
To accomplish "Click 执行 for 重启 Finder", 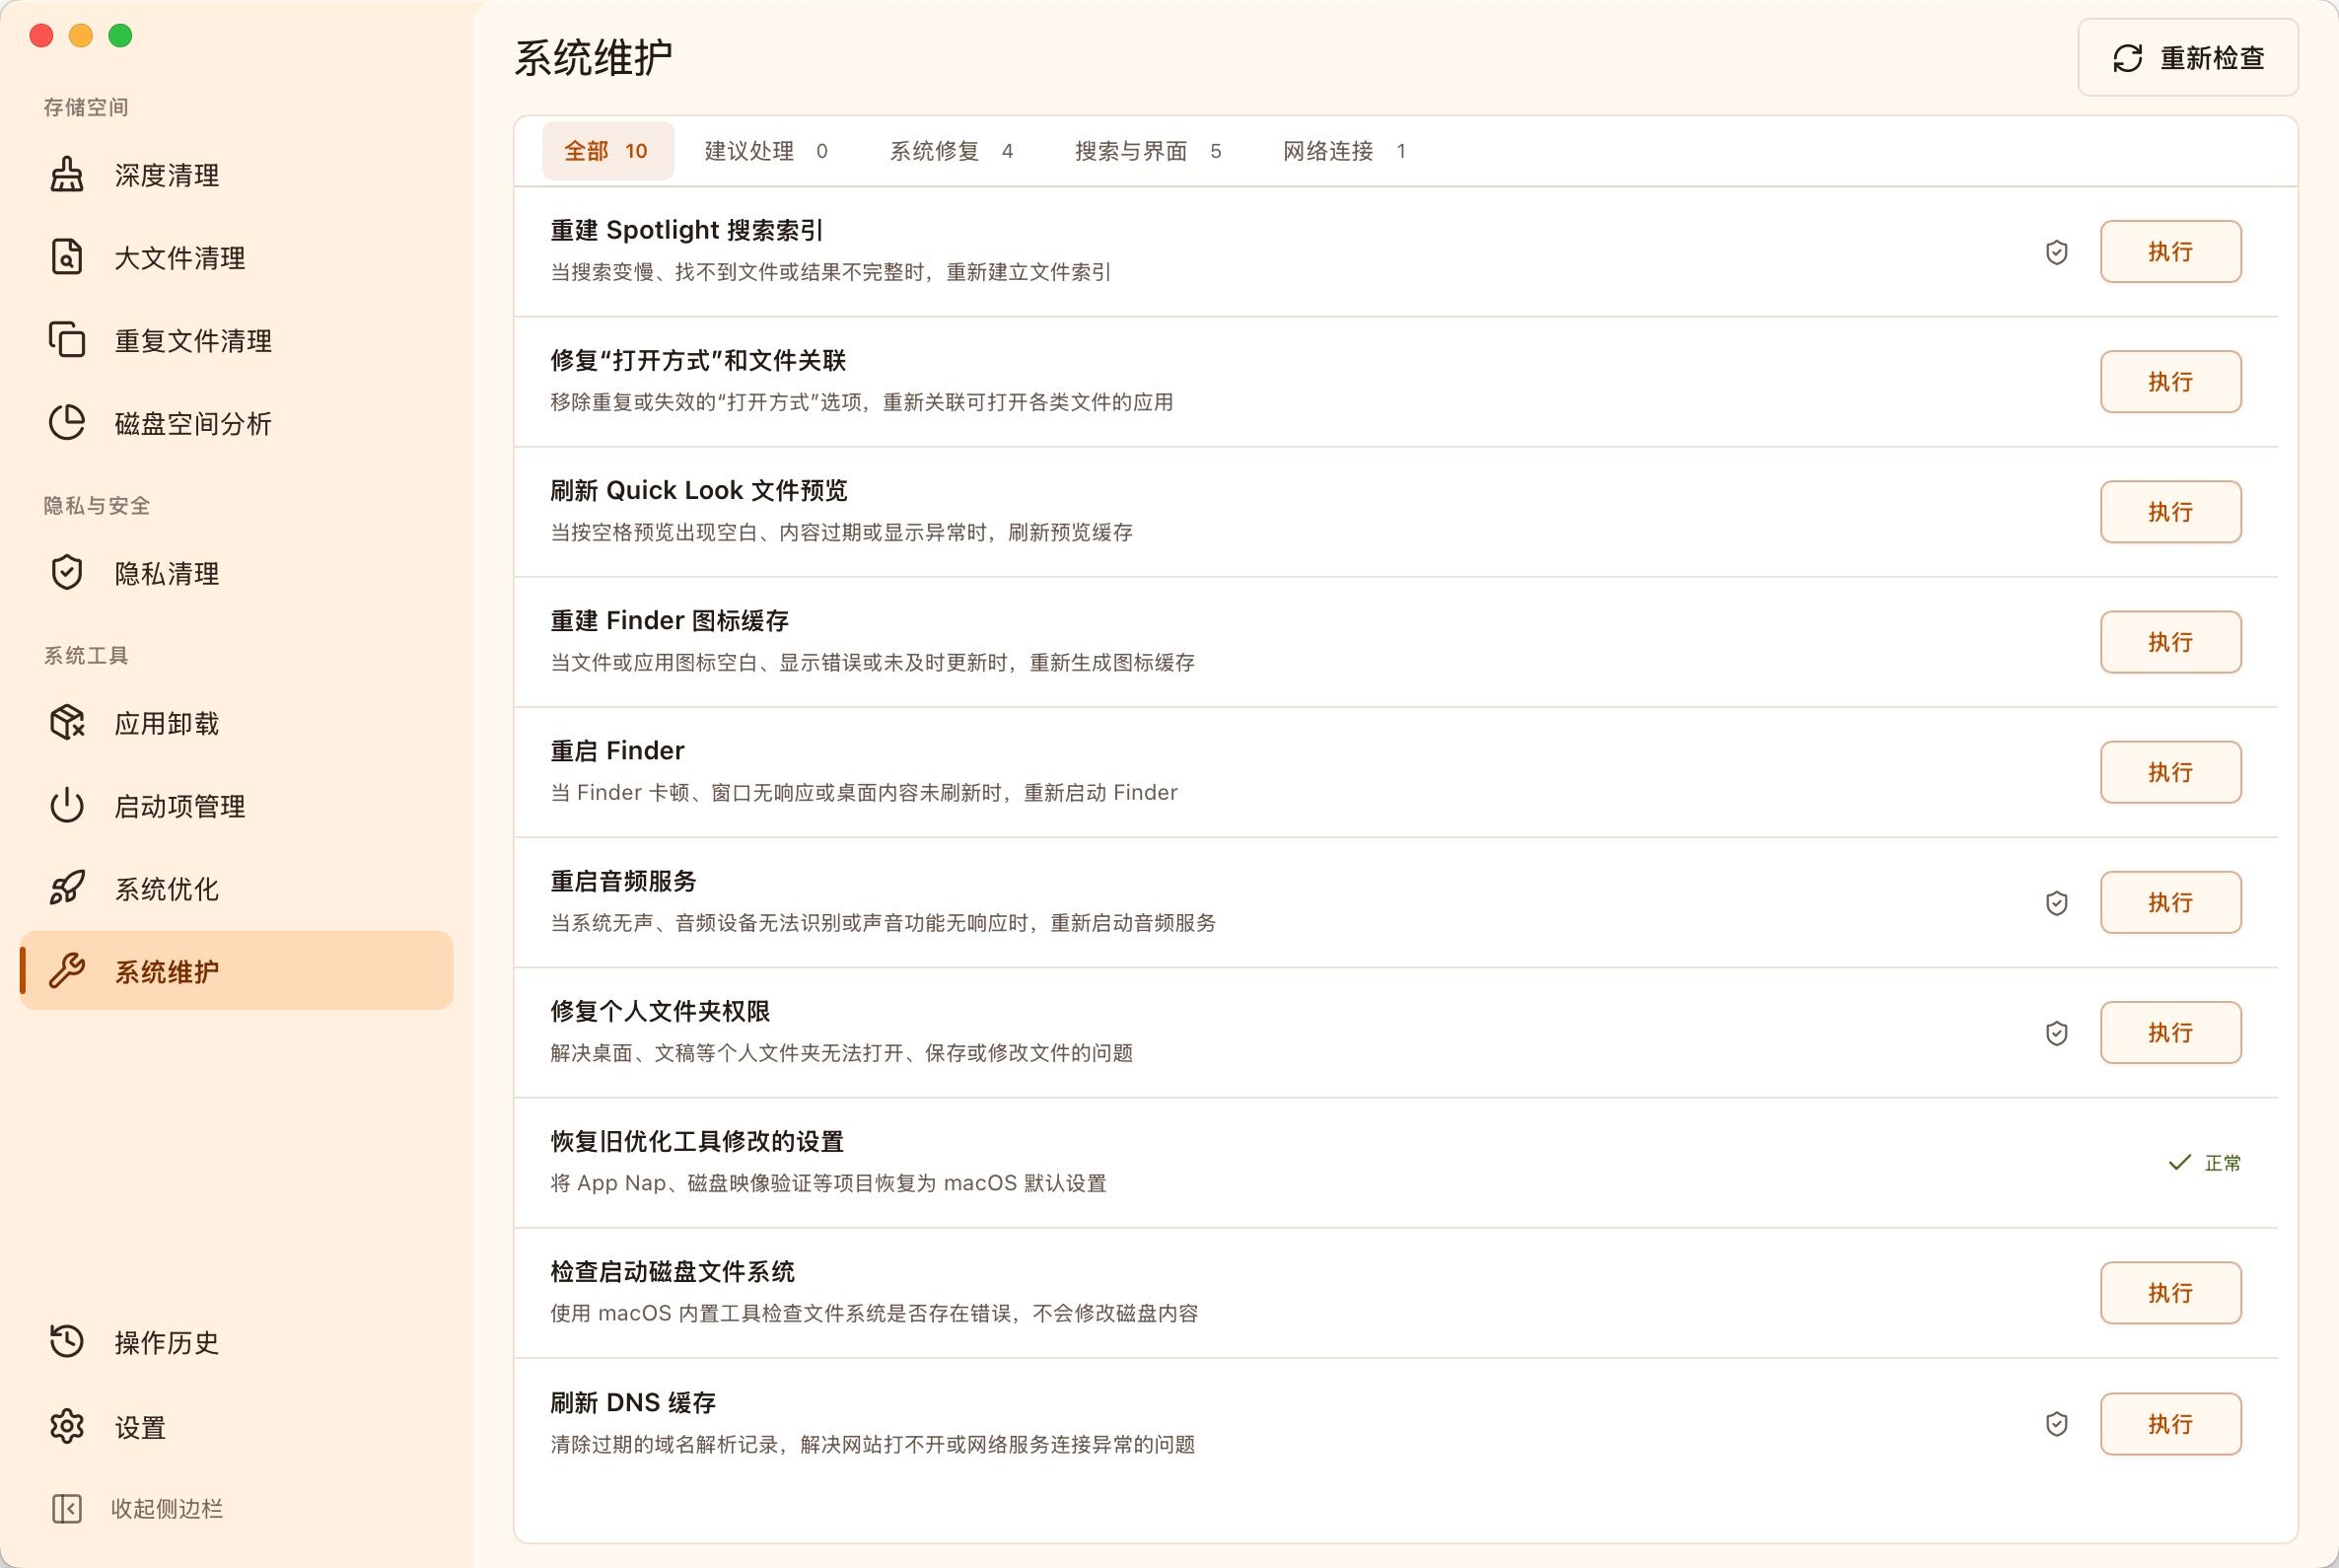I will point(2170,772).
